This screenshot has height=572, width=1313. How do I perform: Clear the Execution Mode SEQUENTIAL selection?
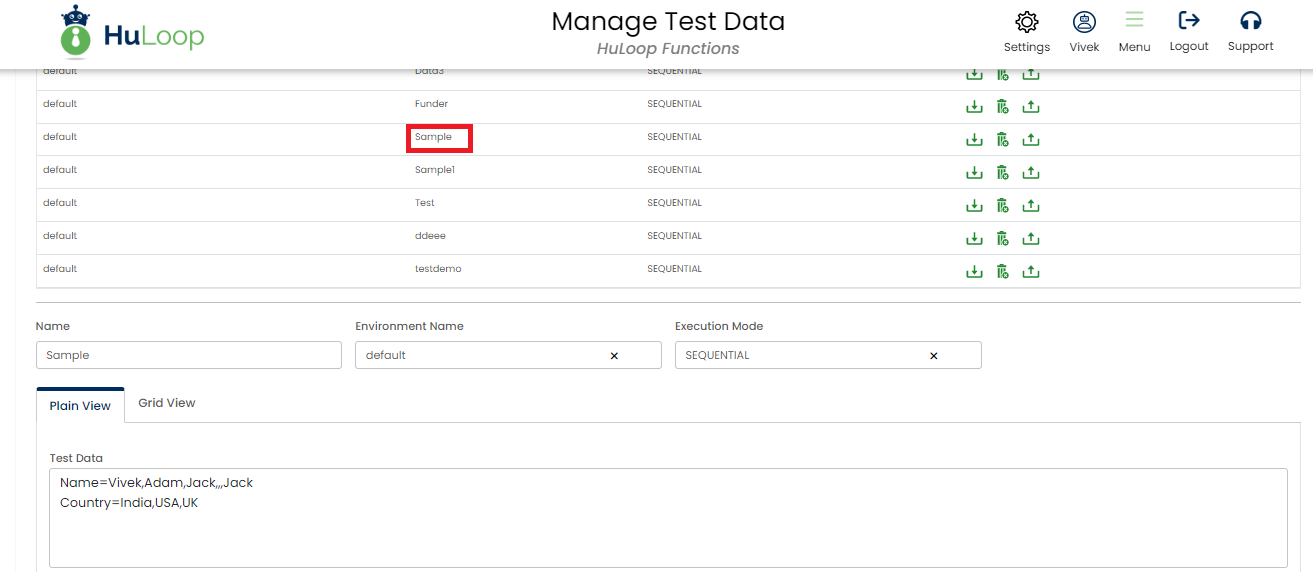coord(934,356)
